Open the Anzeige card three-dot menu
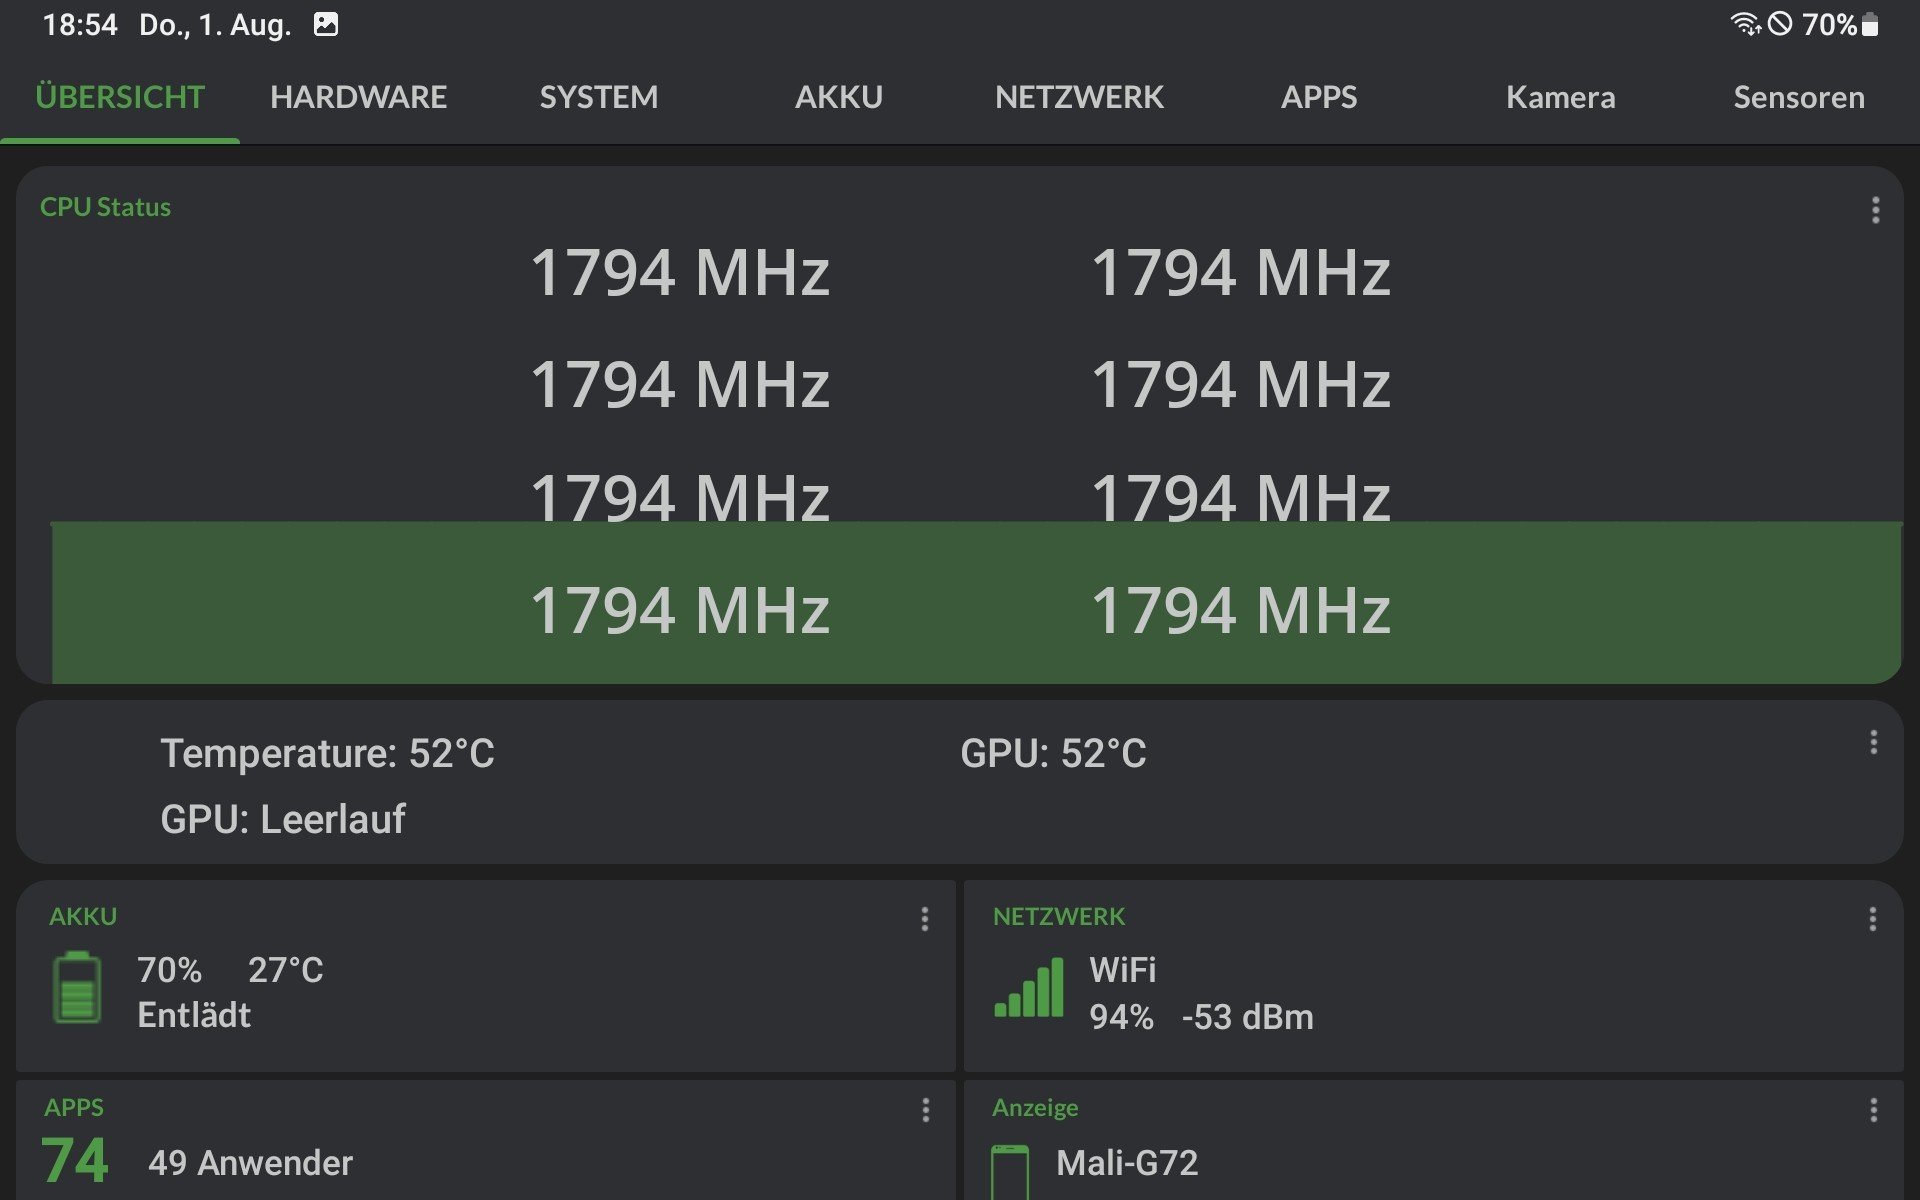The image size is (1920, 1200). click(x=1873, y=1110)
